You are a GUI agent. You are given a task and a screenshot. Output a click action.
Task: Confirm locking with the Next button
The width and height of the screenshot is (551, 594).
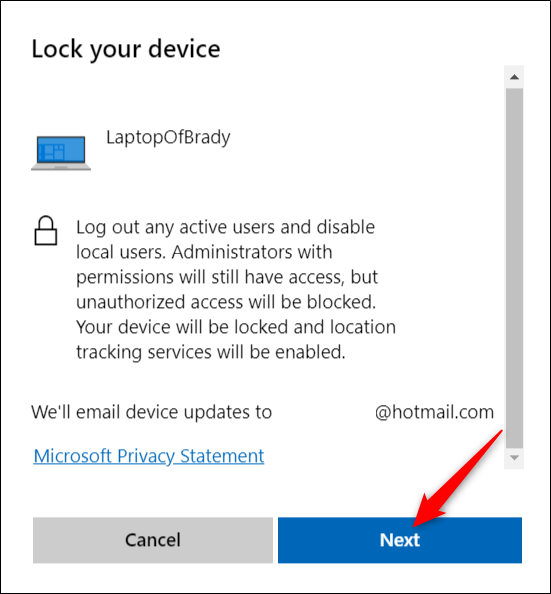coord(400,540)
